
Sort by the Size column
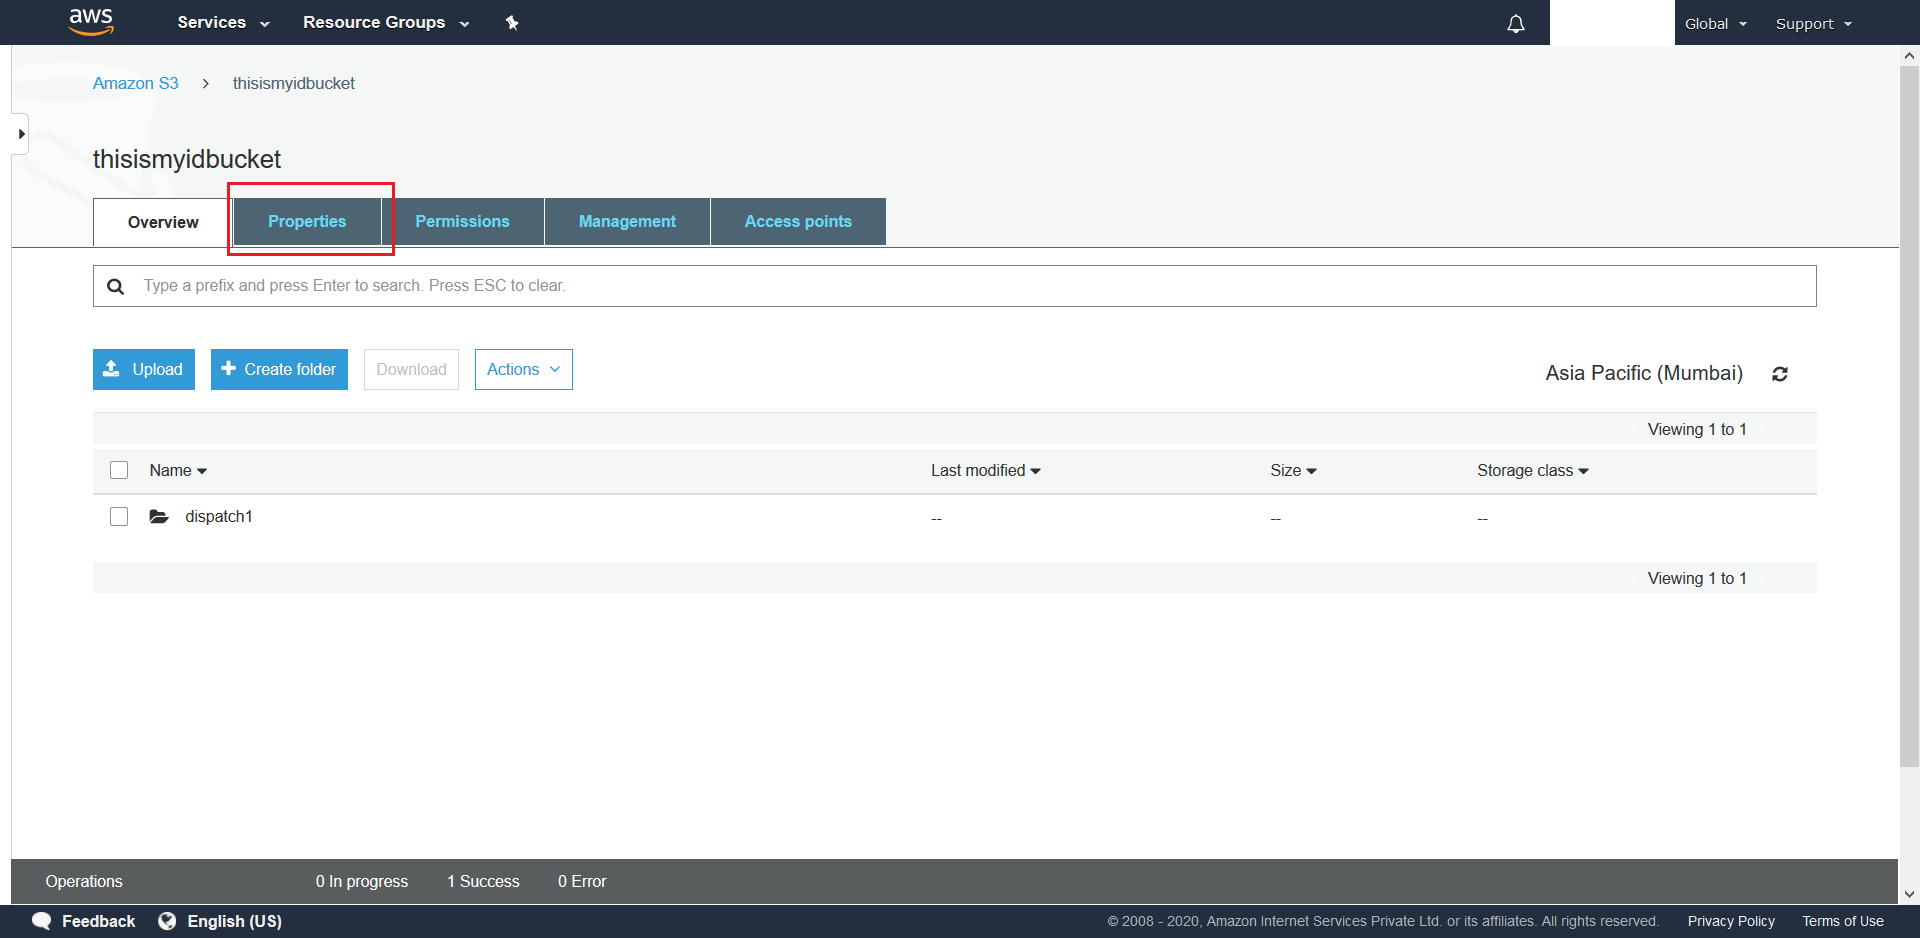[x=1293, y=470]
